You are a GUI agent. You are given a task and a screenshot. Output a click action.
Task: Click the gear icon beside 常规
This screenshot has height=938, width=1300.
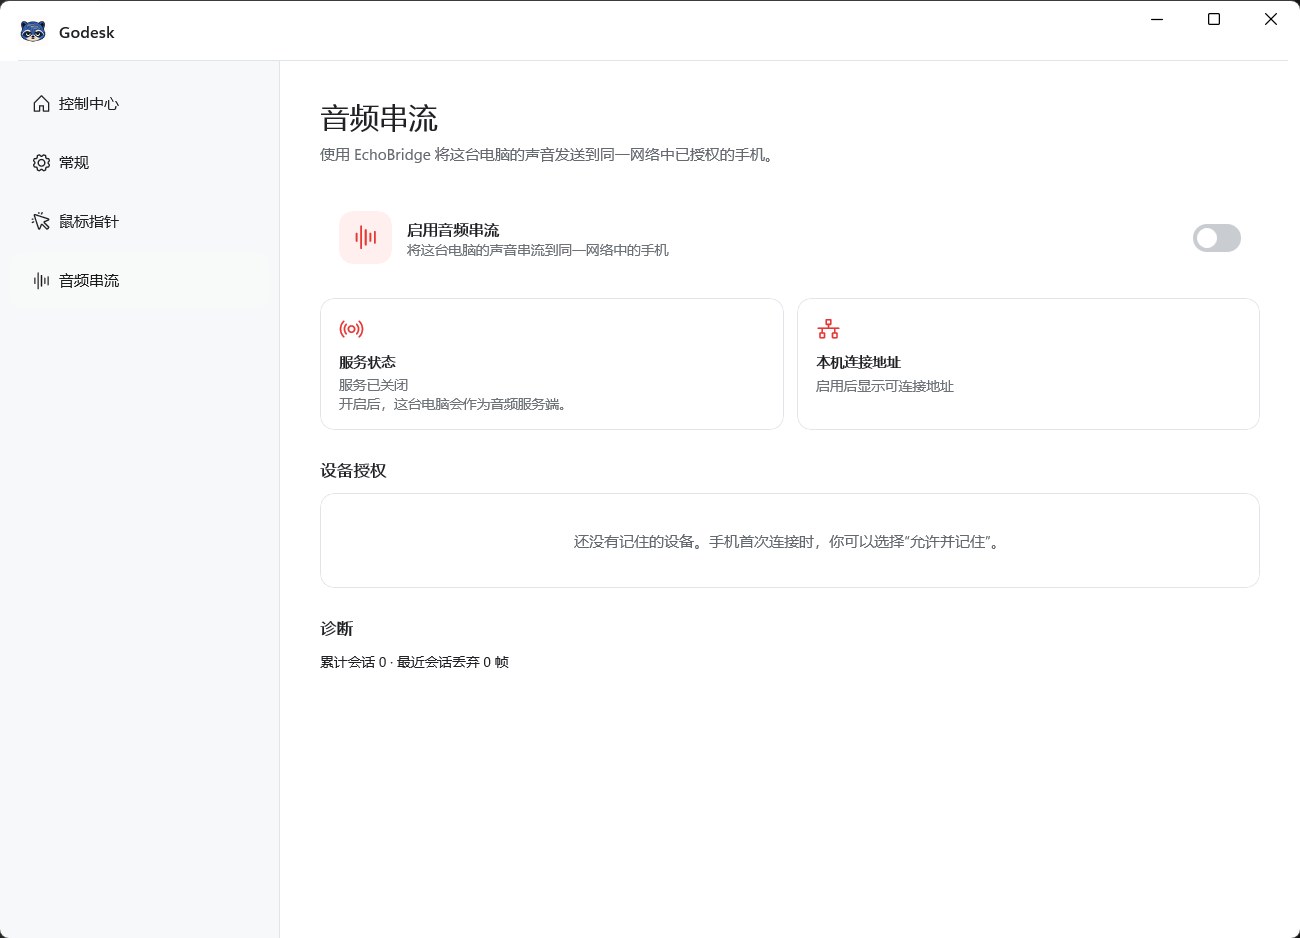pos(41,163)
